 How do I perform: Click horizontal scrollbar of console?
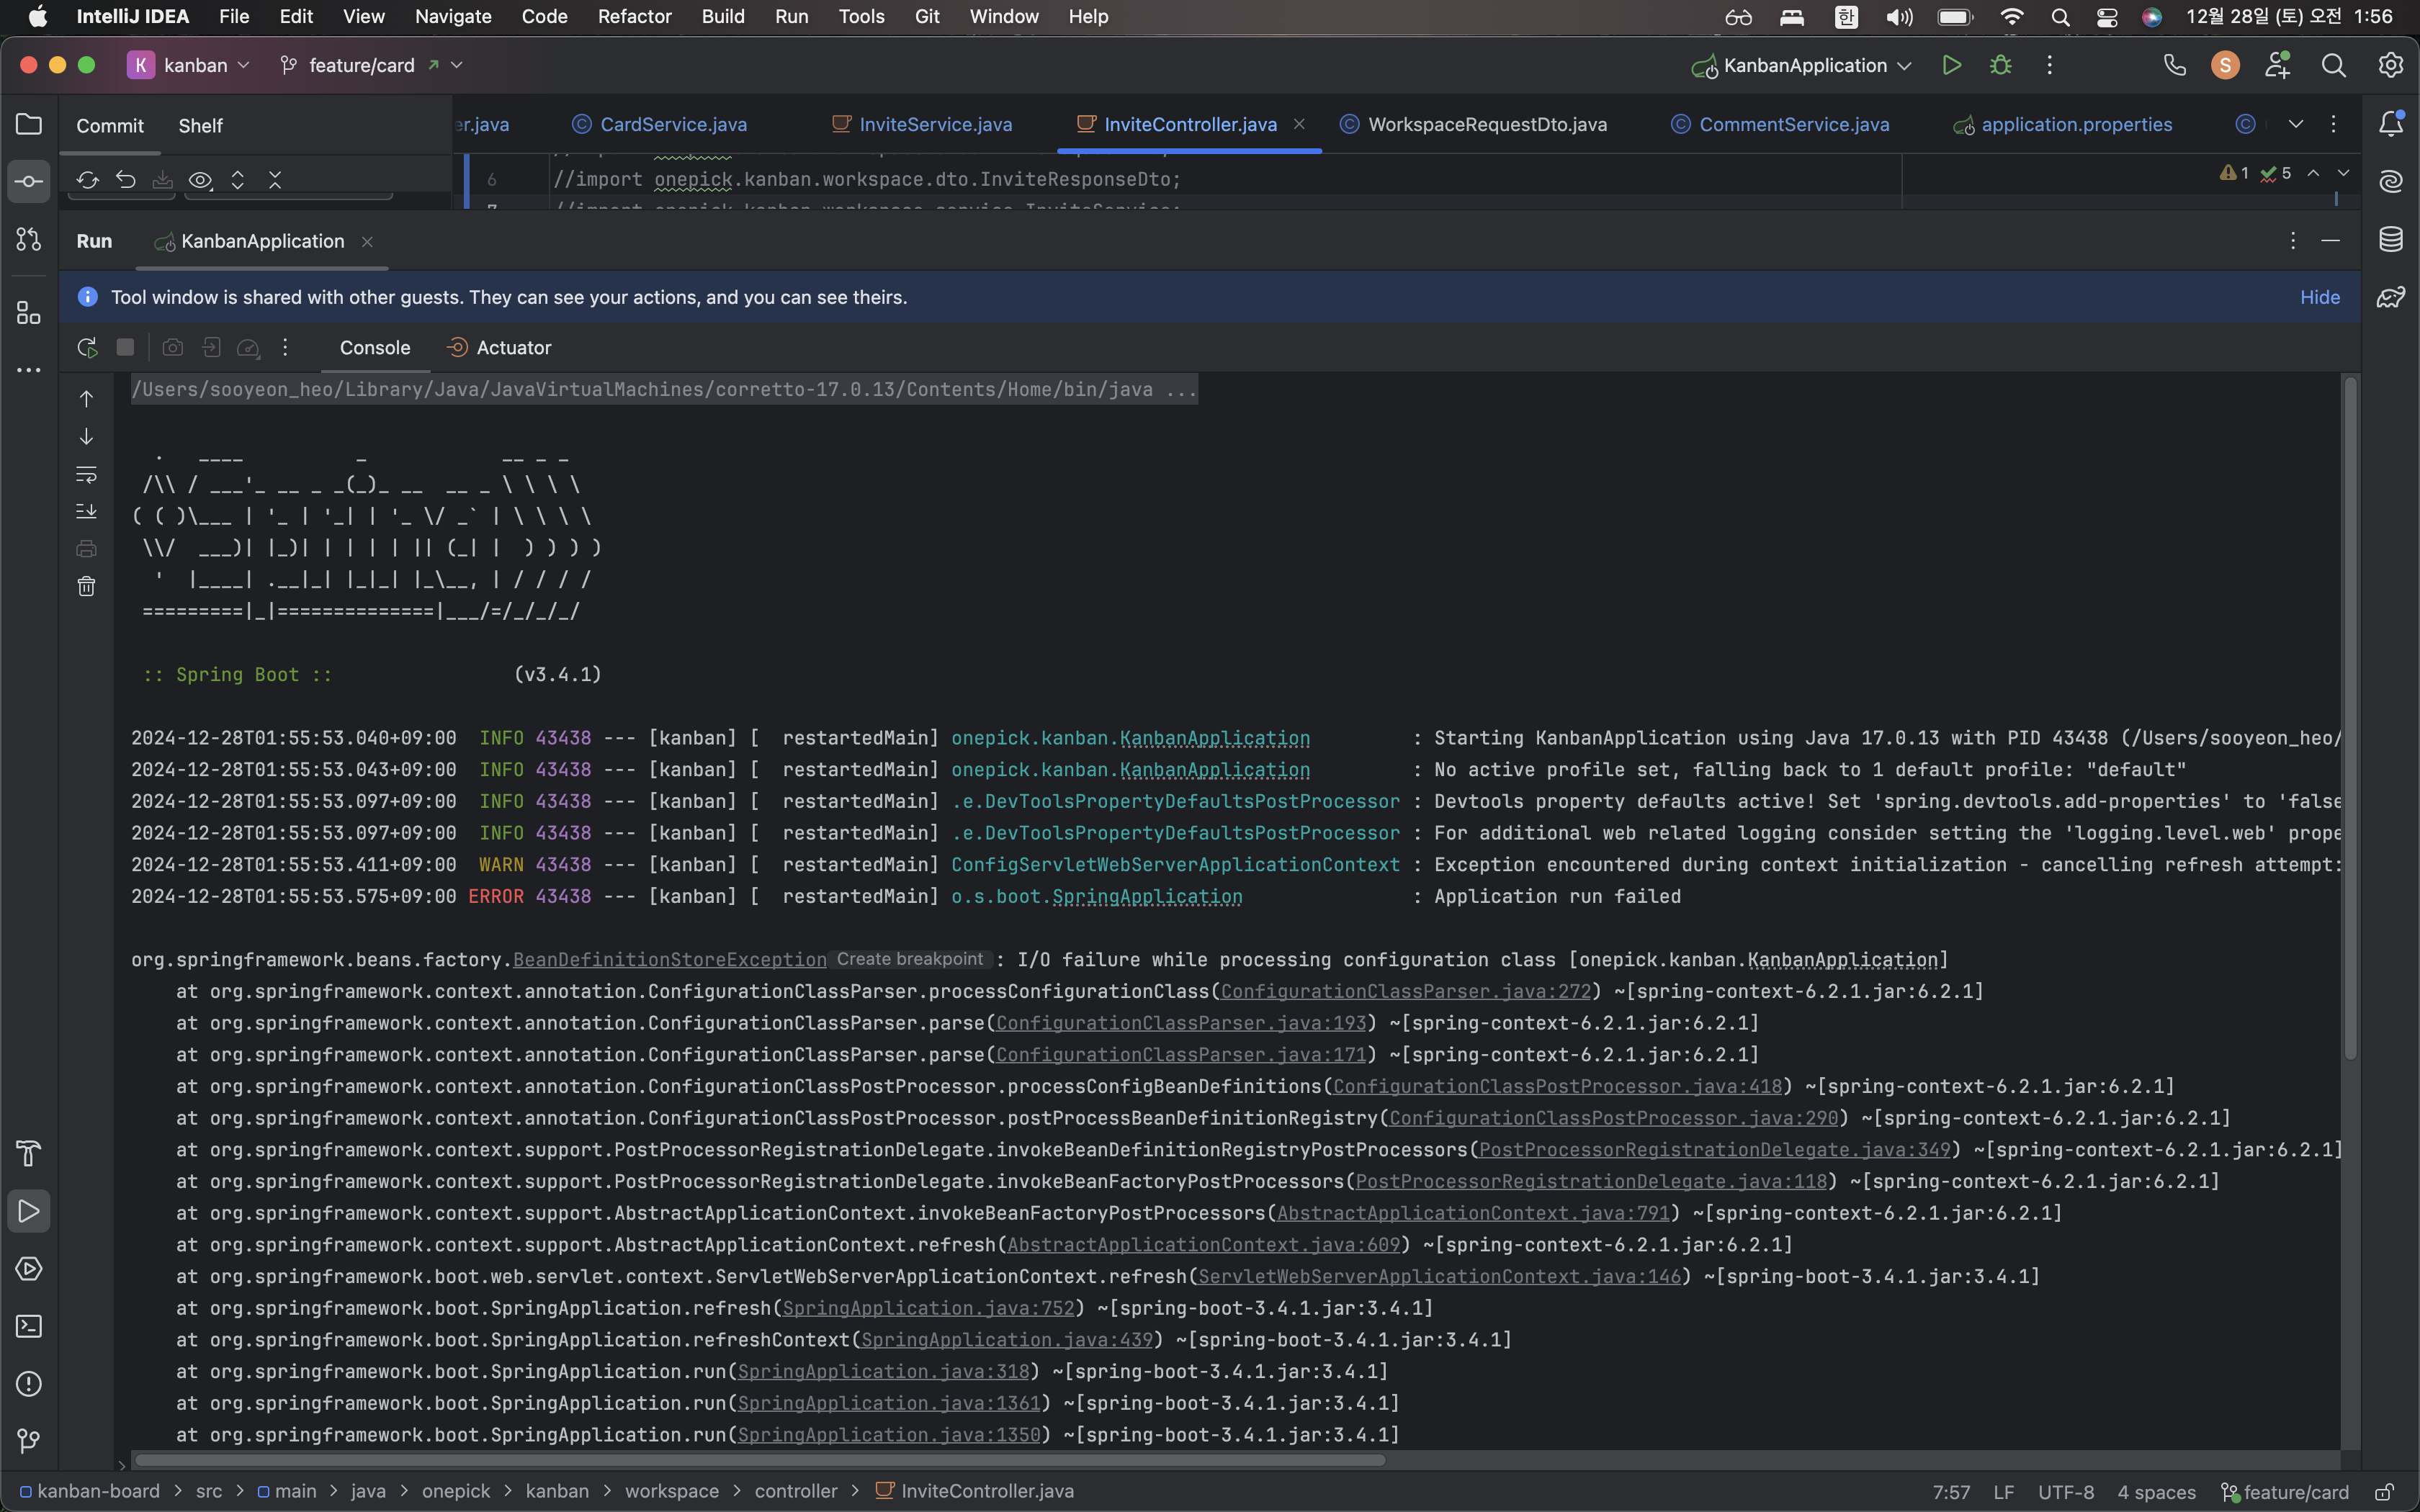(760, 1460)
